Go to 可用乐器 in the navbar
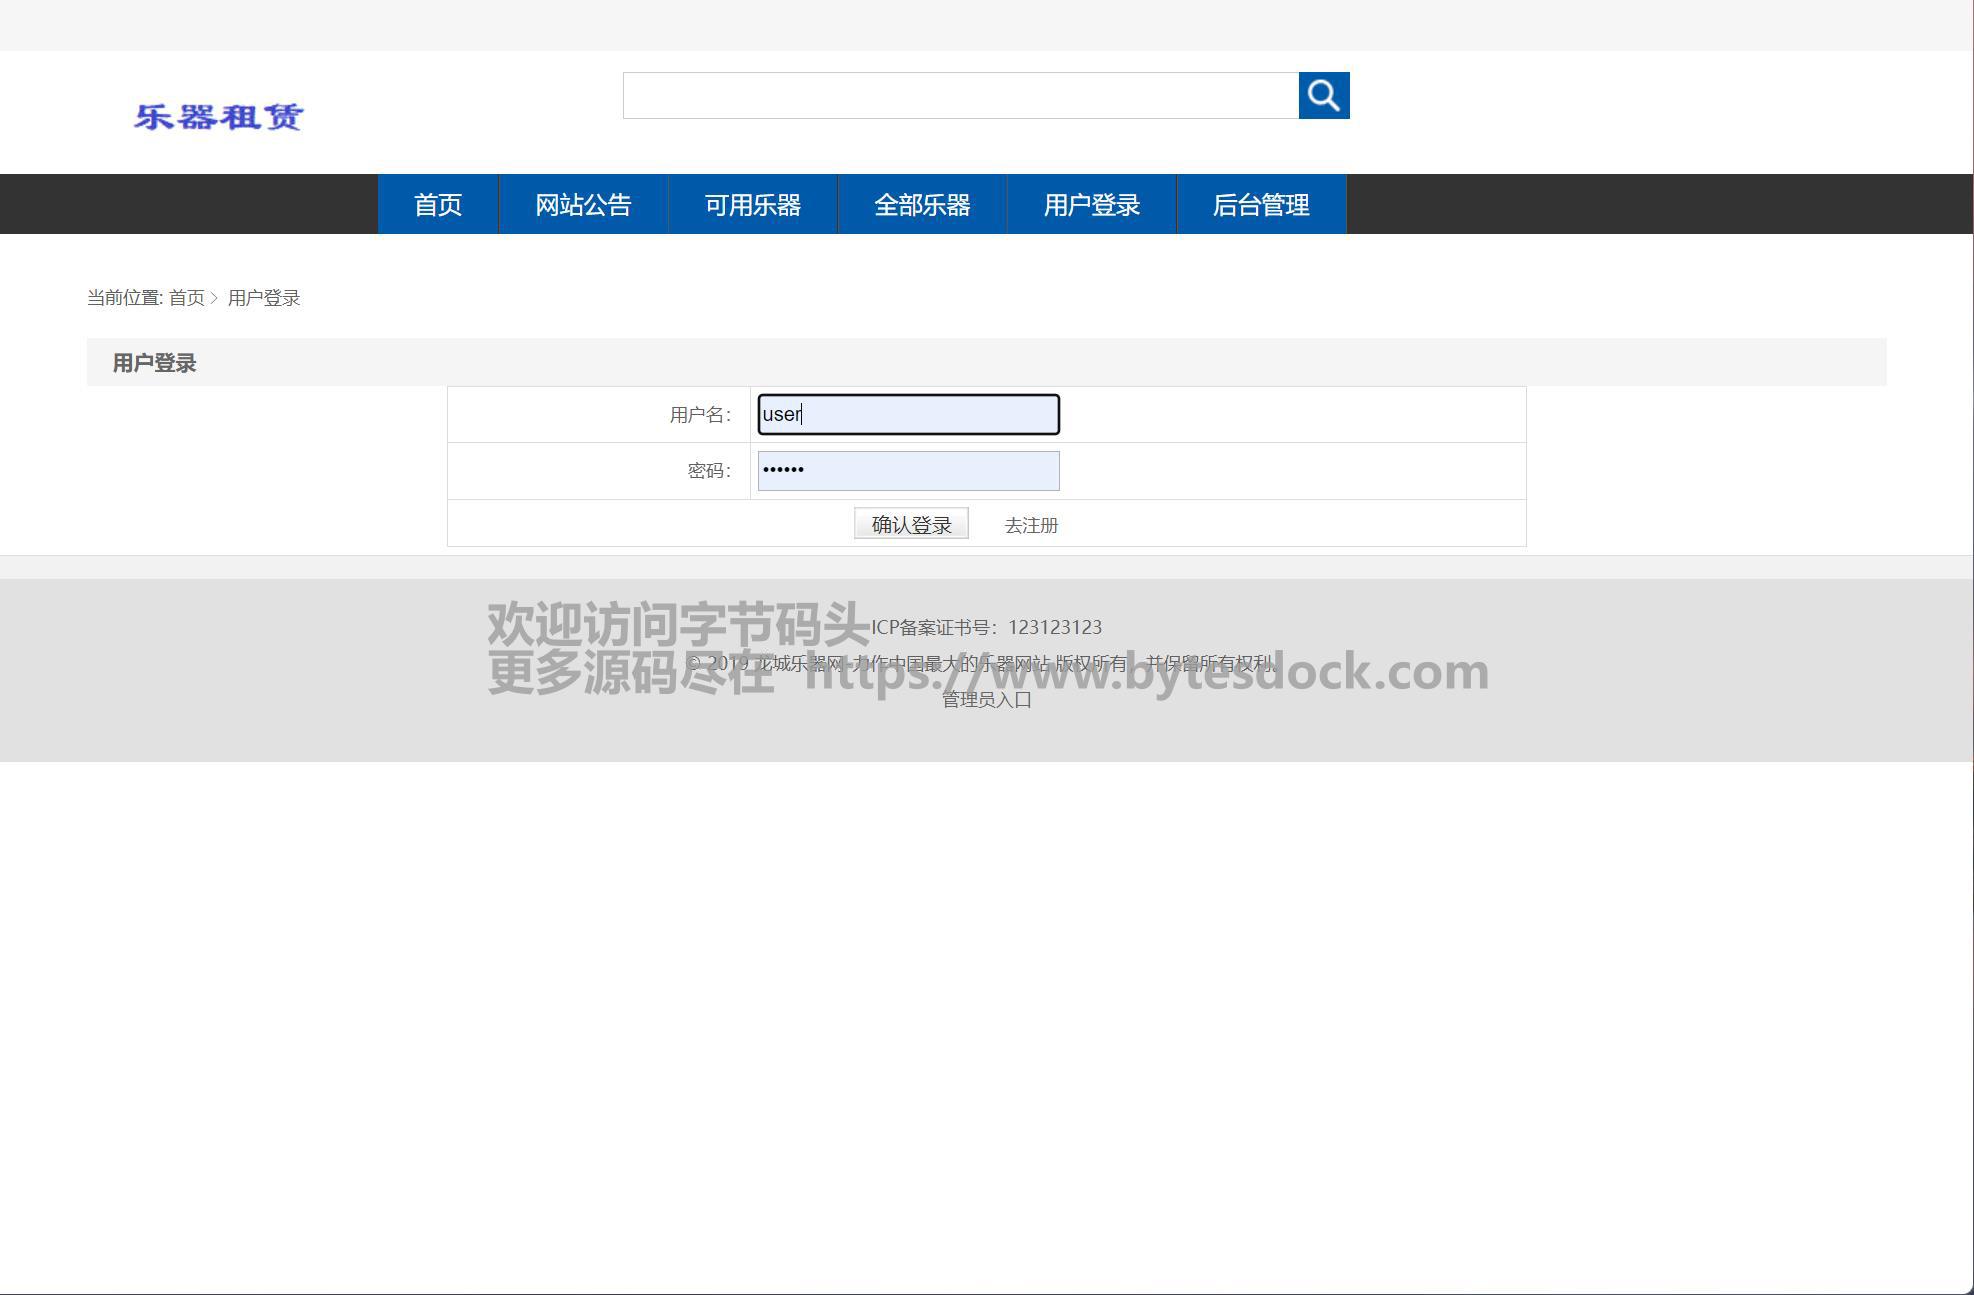 (752, 205)
